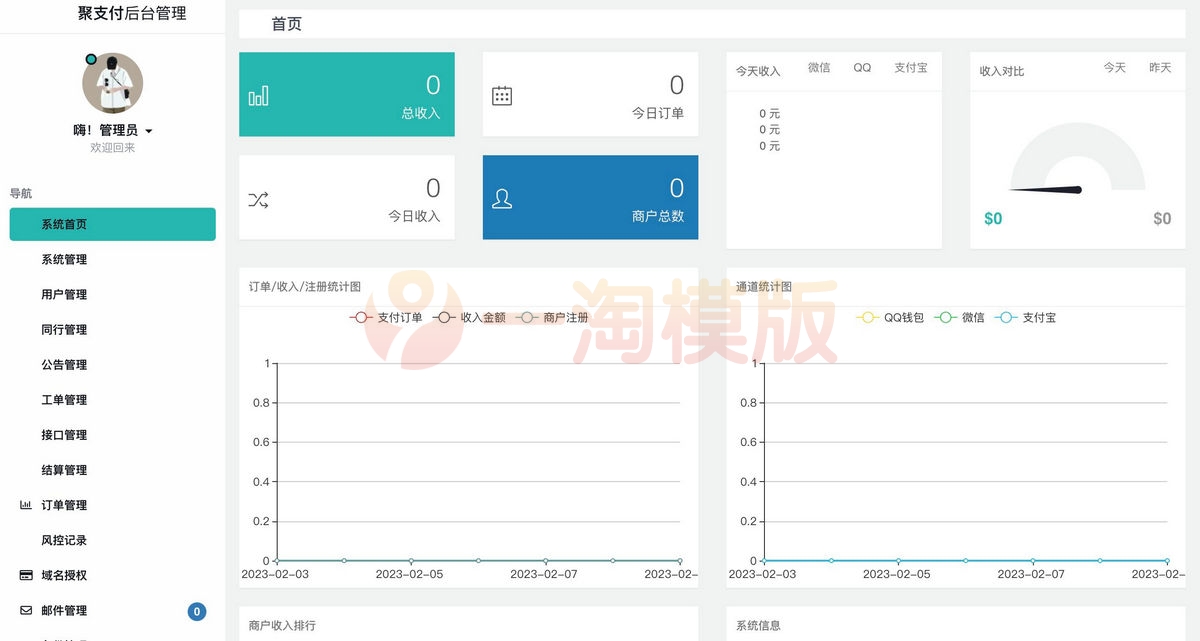Switch to QQ tab in 今天收入
Viewport: 1200px width, 641px height.
(x=862, y=68)
